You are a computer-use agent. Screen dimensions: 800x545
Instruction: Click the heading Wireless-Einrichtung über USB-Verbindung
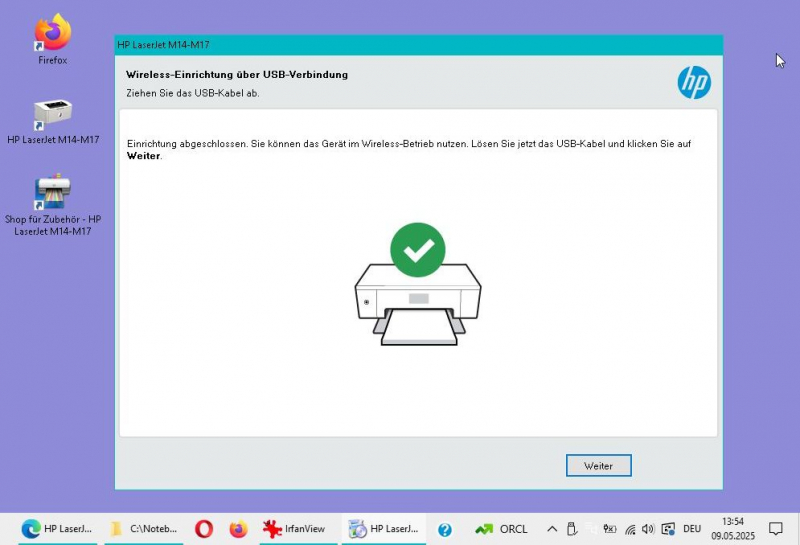click(x=237, y=75)
